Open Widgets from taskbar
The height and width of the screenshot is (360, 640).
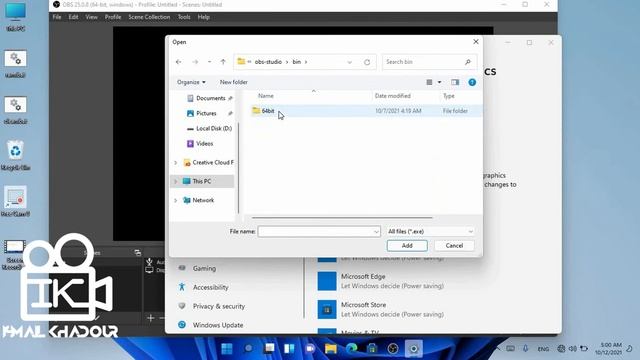point(289,349)
